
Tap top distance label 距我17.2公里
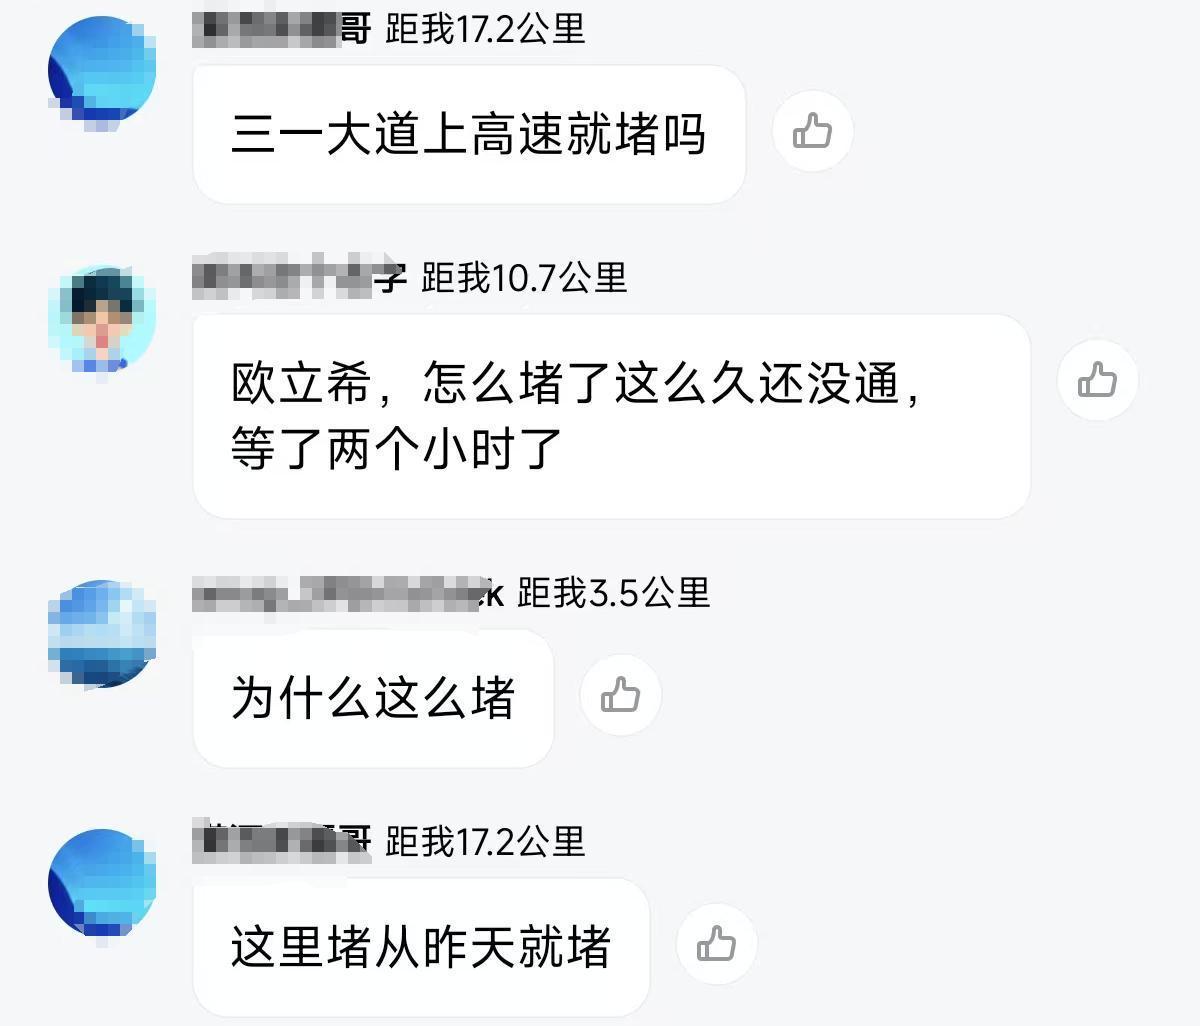click(485, 28)
